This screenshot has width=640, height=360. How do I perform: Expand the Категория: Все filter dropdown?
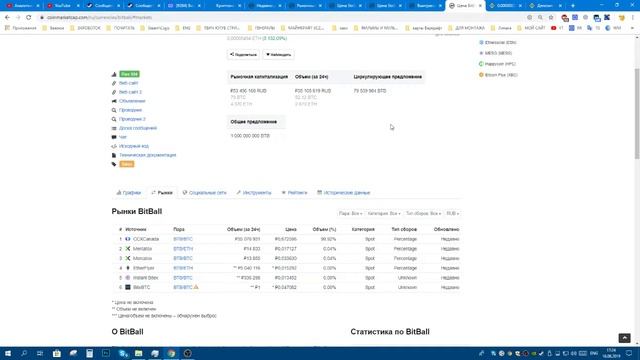click(383, 213)
